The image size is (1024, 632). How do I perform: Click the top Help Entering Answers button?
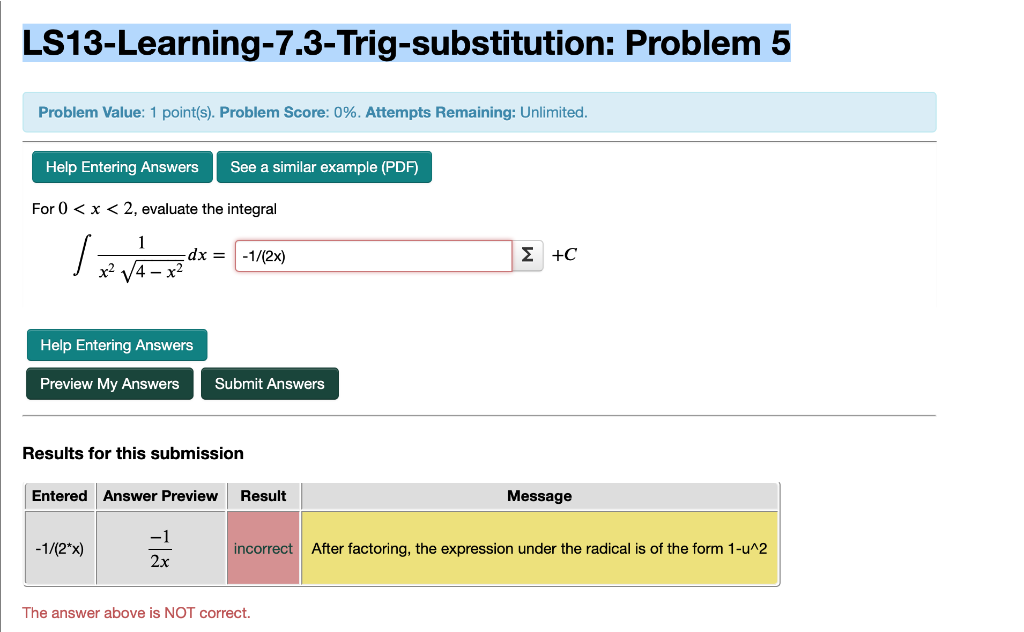[121, 167]
